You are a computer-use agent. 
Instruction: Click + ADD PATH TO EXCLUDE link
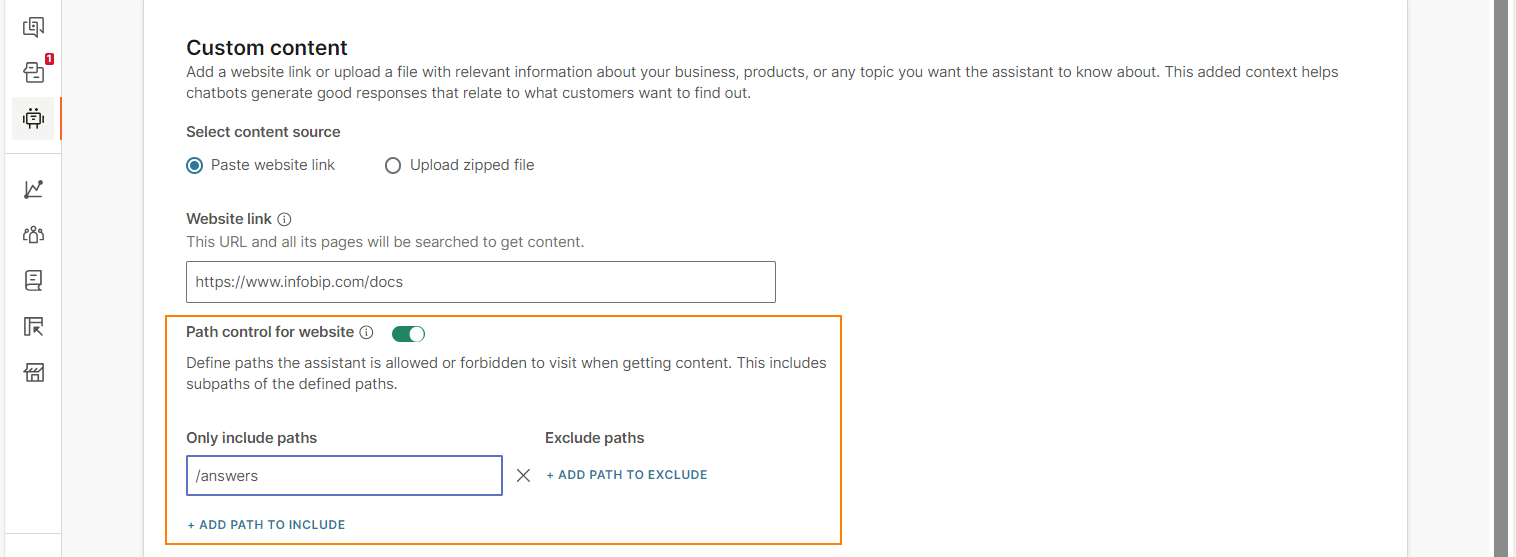coord(627,475)
